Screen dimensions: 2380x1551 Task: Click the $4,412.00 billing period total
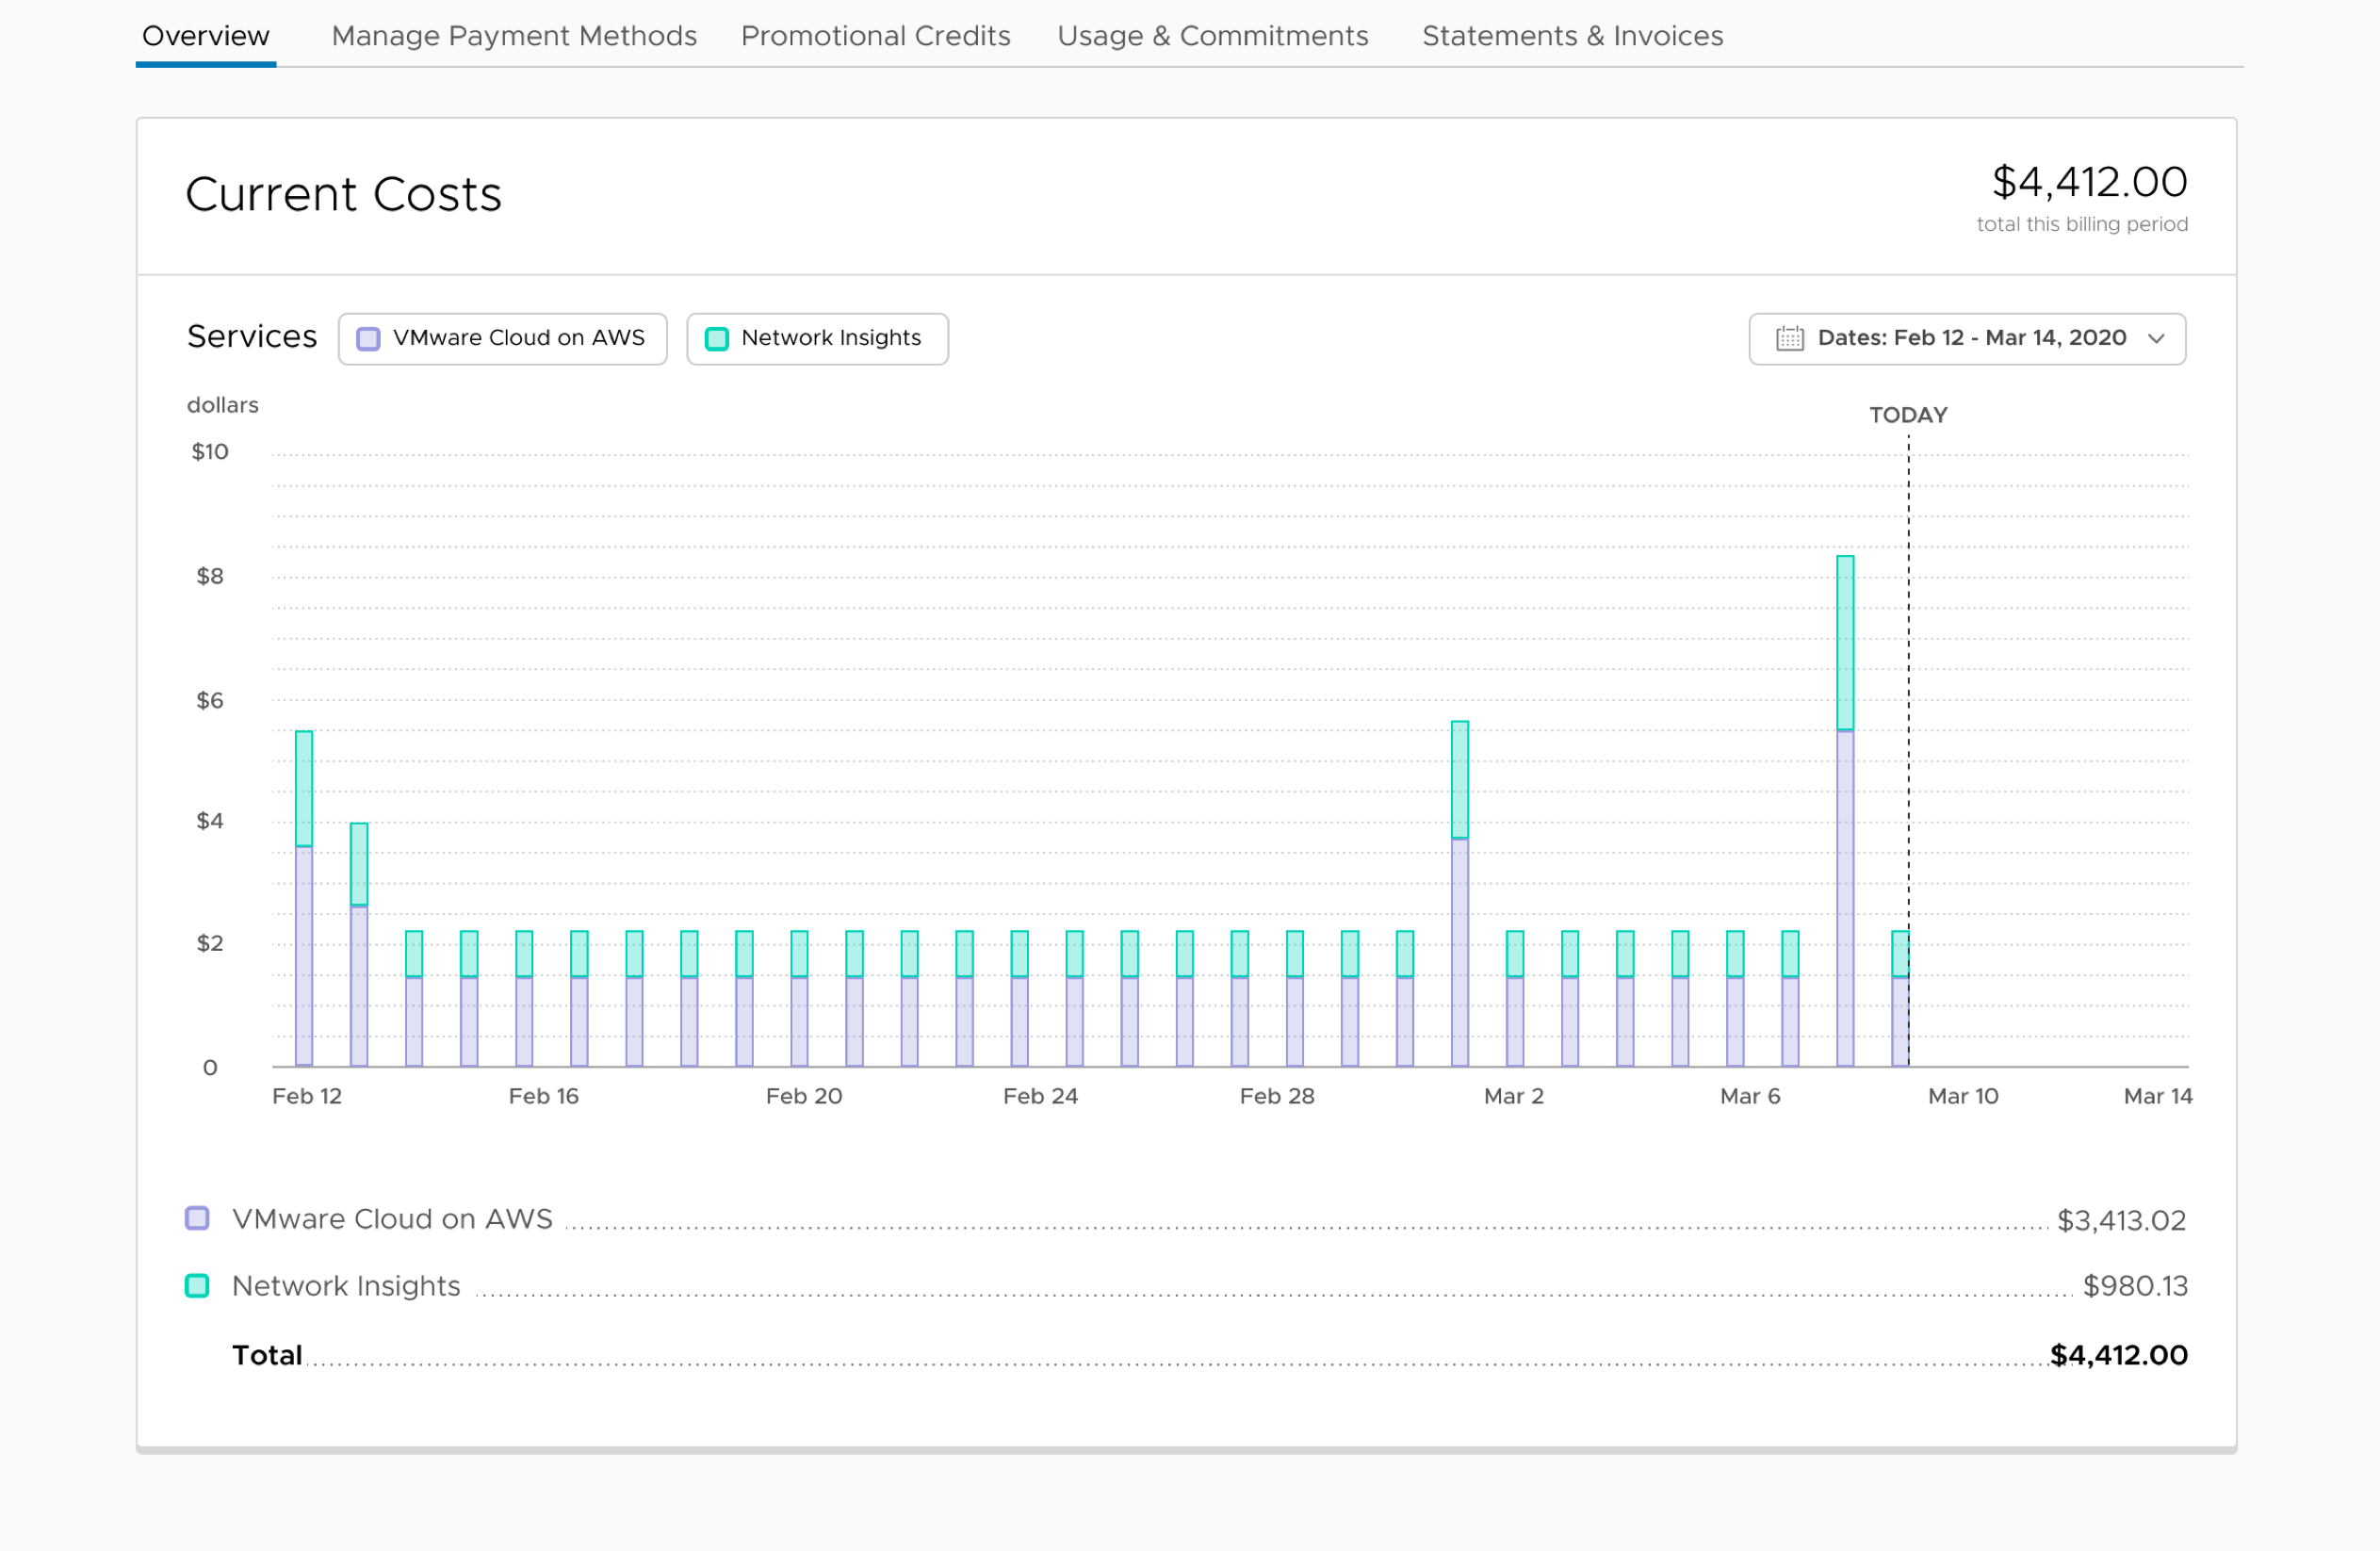2089,182
